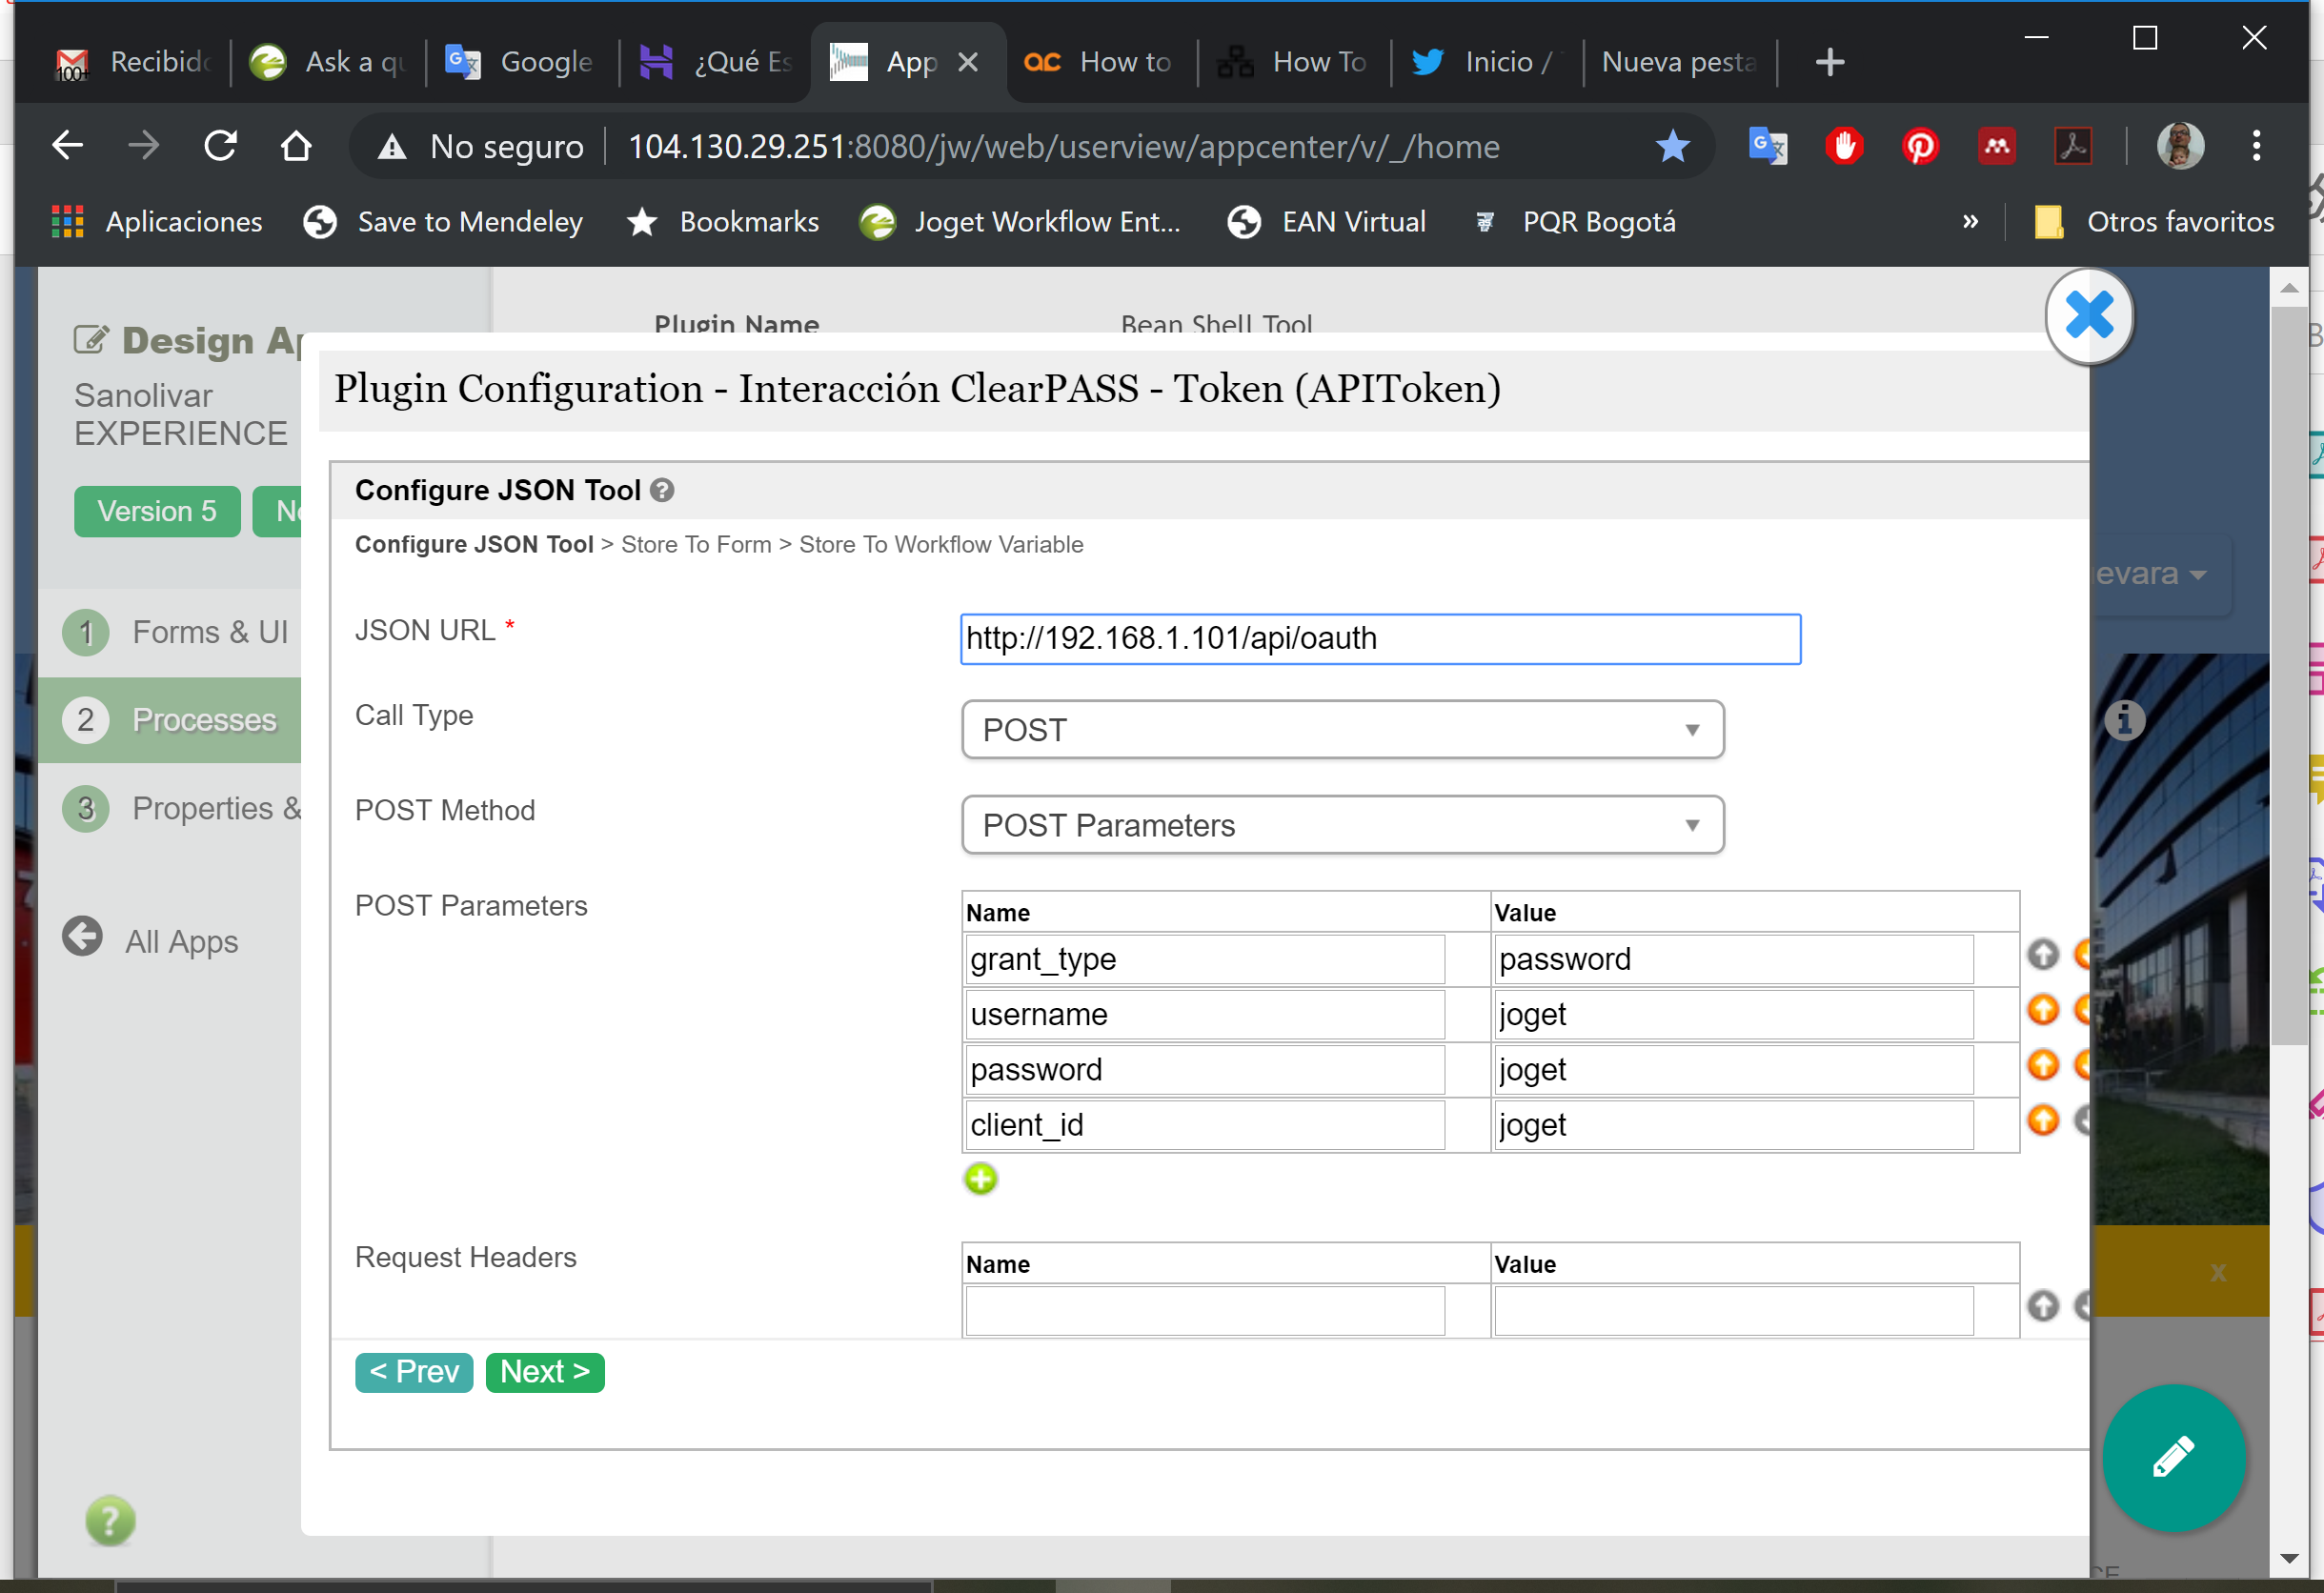
Task: Add a new POST parameter row
Action: tap(980, 1178)
